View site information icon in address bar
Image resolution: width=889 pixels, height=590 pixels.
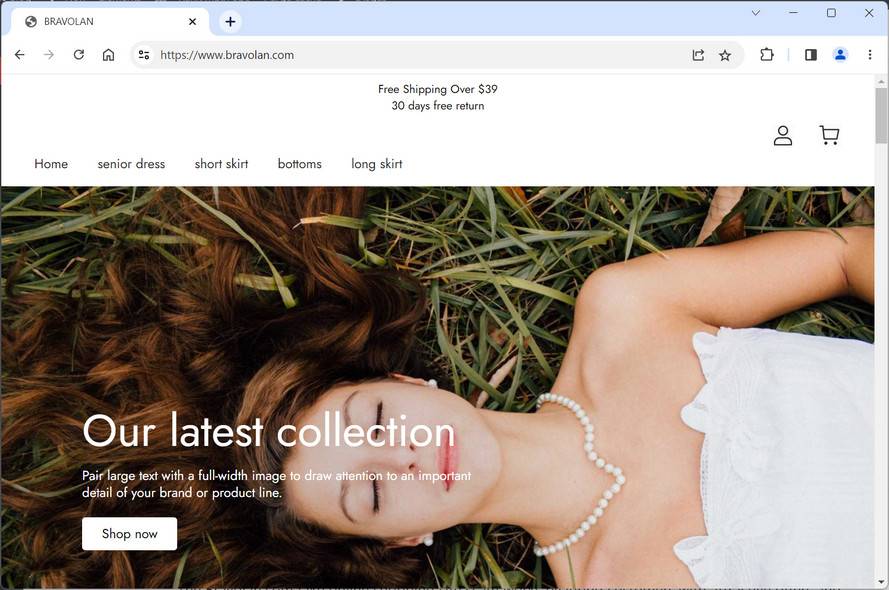[144, 55]
